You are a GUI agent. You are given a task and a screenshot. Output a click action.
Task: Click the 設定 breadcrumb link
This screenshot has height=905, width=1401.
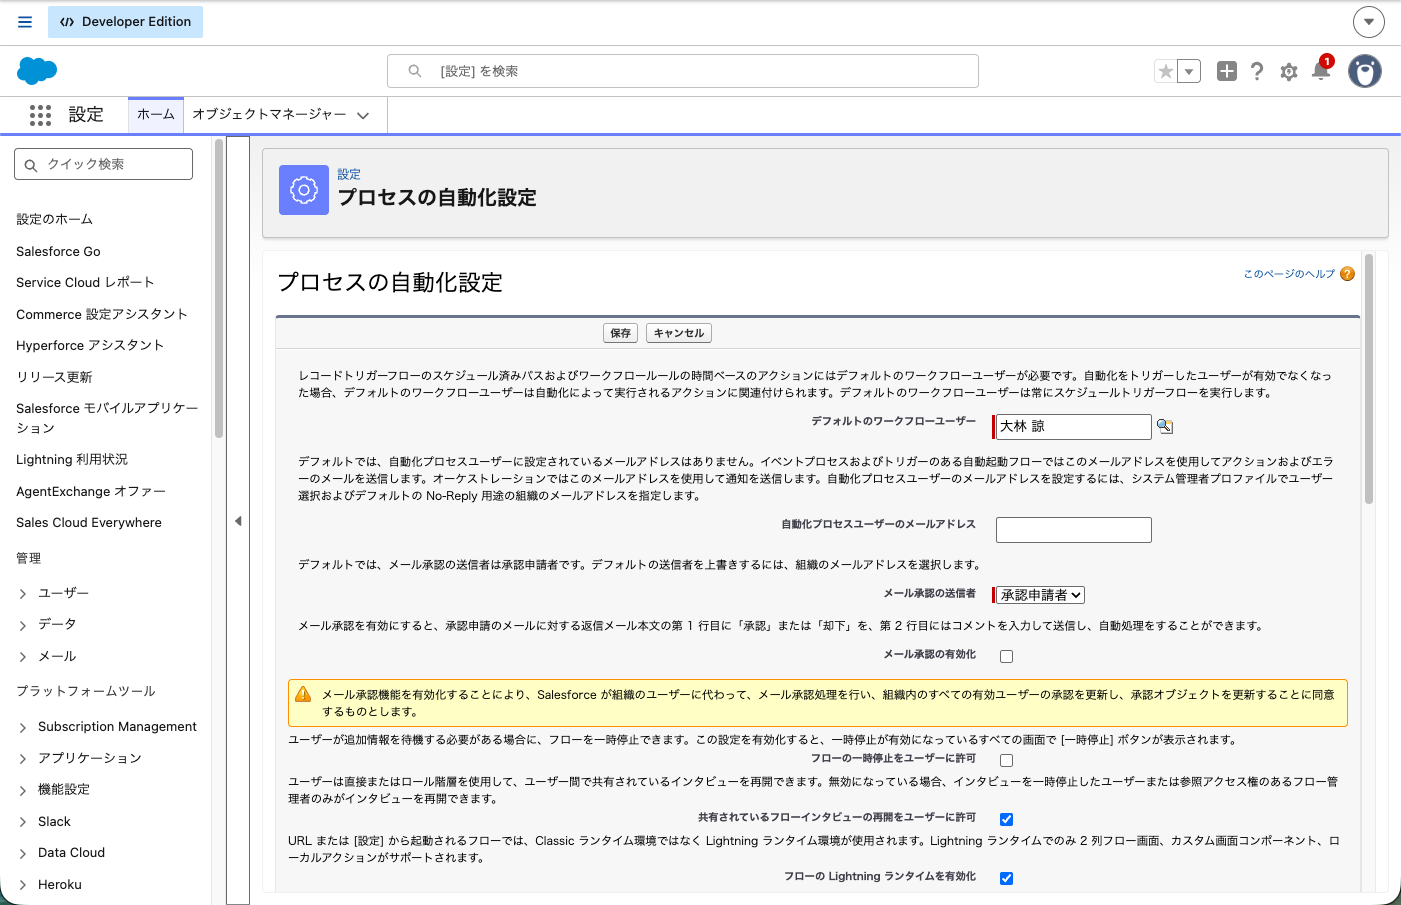point(349,174)
